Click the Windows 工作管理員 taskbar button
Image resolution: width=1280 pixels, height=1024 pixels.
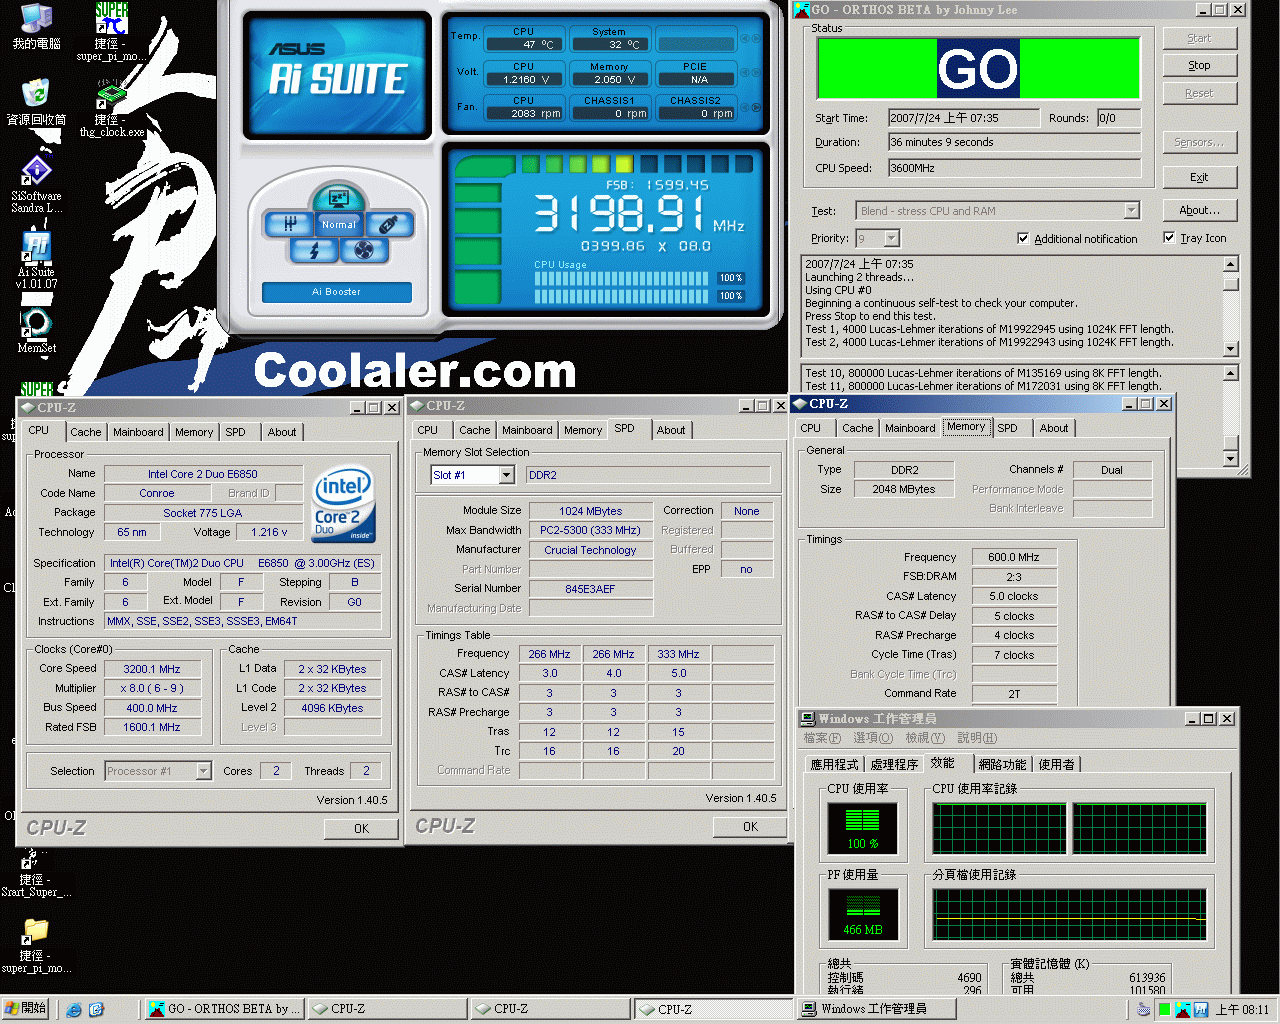coord(876,1009)
